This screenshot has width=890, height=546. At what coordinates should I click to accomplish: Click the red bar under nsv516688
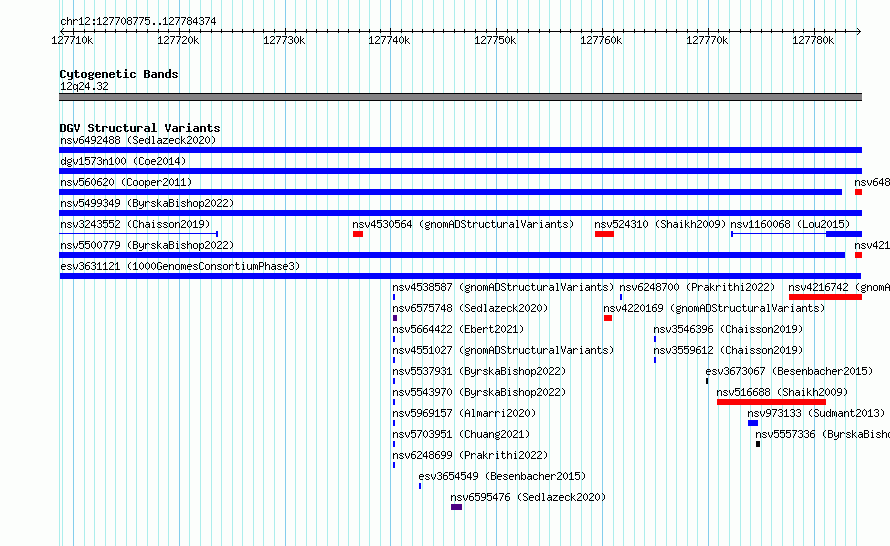pyautogui.click(x=771, y=402)
